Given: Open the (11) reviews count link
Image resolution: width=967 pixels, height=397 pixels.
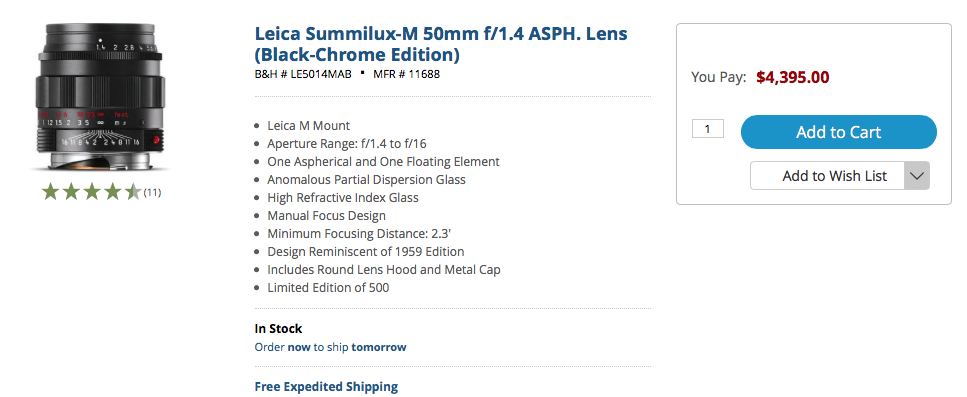Looking at the screenshot, I should coord(152,192).
